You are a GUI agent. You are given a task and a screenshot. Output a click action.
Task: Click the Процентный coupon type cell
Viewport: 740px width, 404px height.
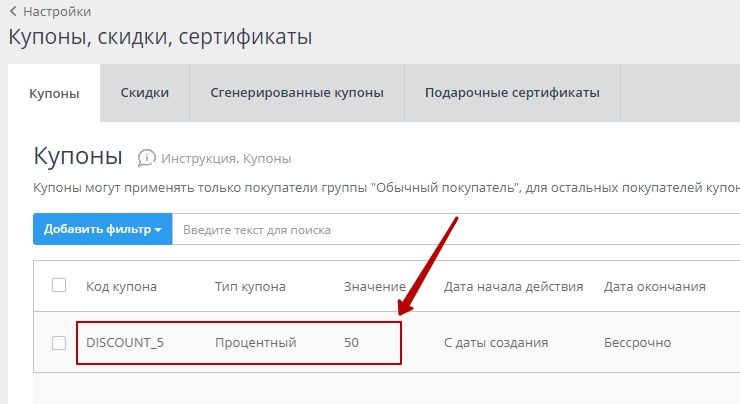pyautogui.click(x=255, y=343)
